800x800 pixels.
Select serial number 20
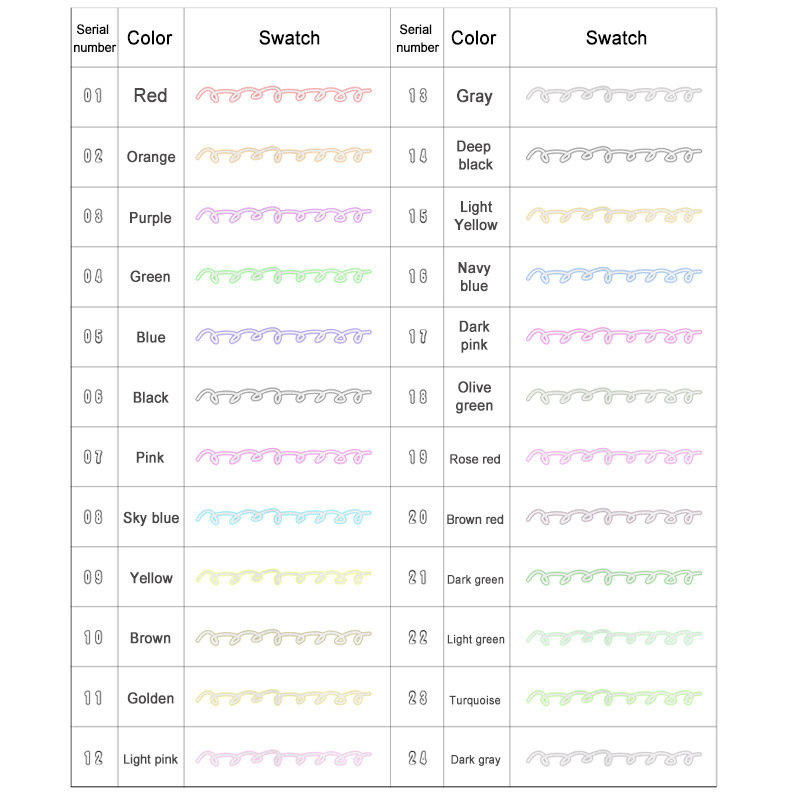coord(418,518)
